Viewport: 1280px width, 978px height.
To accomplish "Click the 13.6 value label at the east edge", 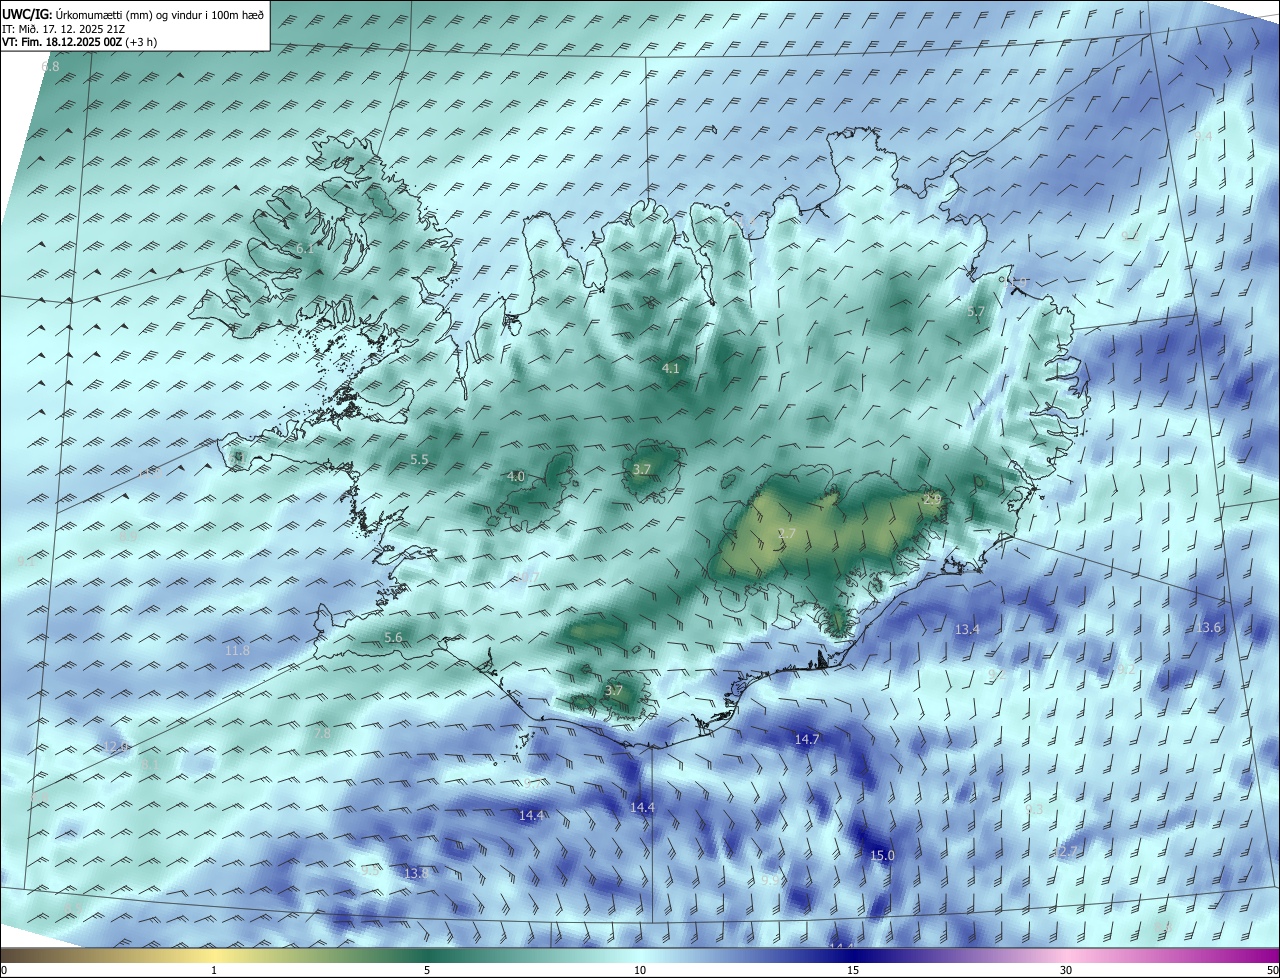I will (x=1209, y=627).
